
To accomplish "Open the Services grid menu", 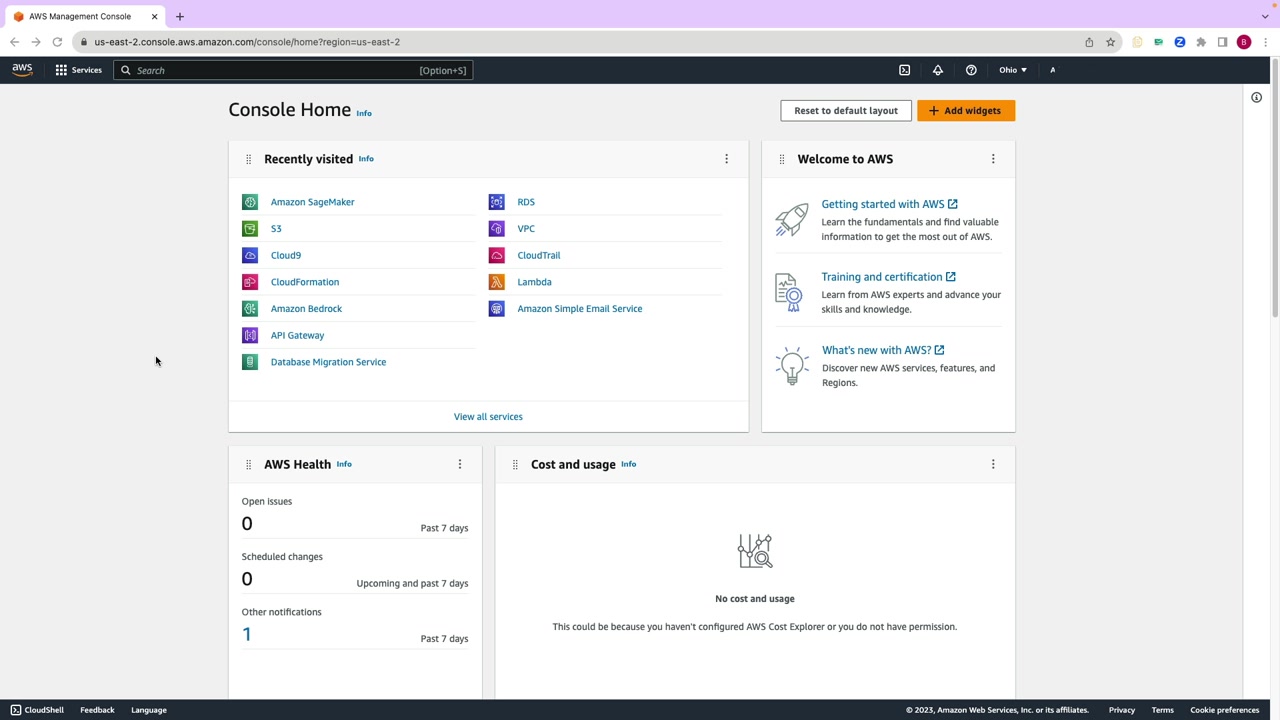I will click(x=79, y=70).
